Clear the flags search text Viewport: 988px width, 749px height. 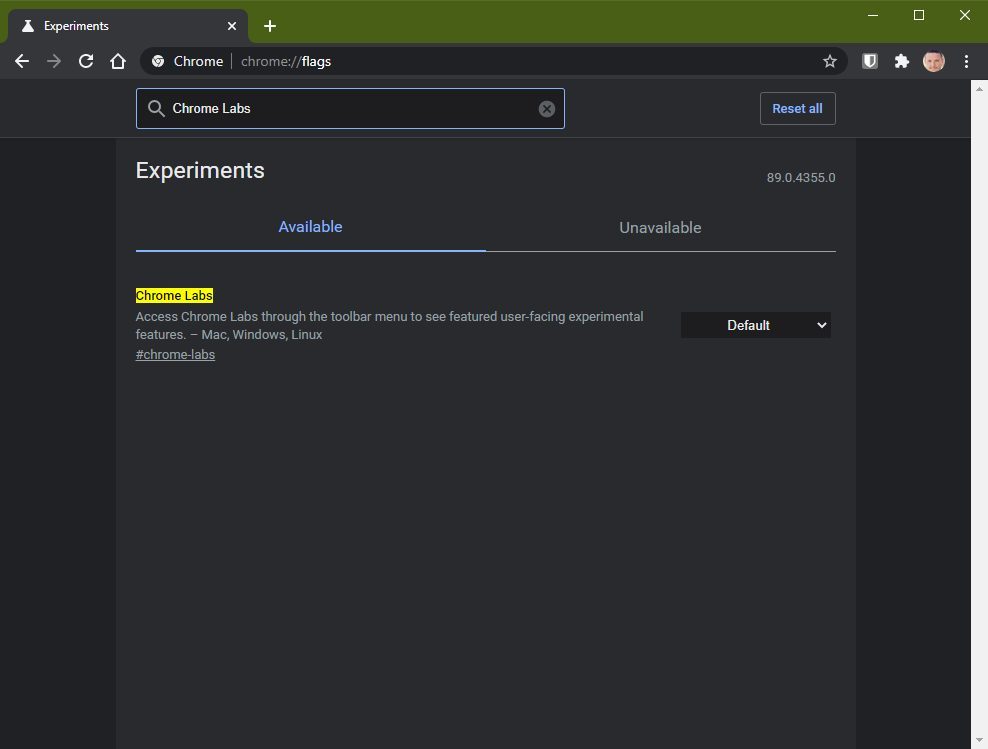546,109
